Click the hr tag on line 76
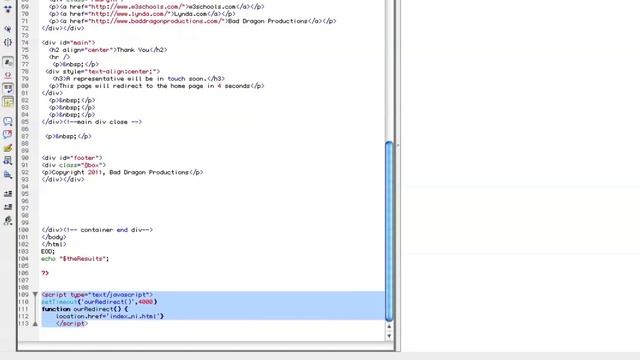This screenshot has width=640, height=360. [59, 57]
